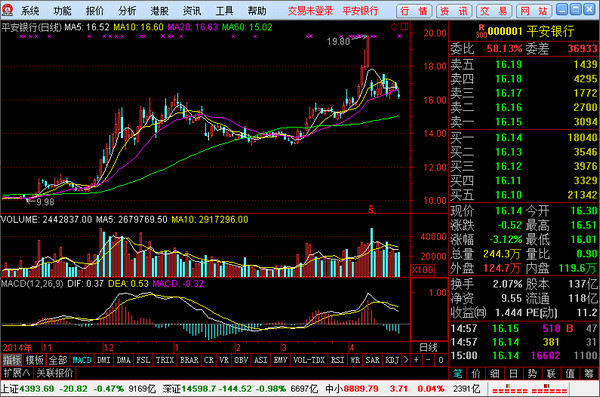Image resolution: width=600 pixels, height=397 pixels.
Task: Expand more indicators with the right arrow
Action: click(406, 360)
